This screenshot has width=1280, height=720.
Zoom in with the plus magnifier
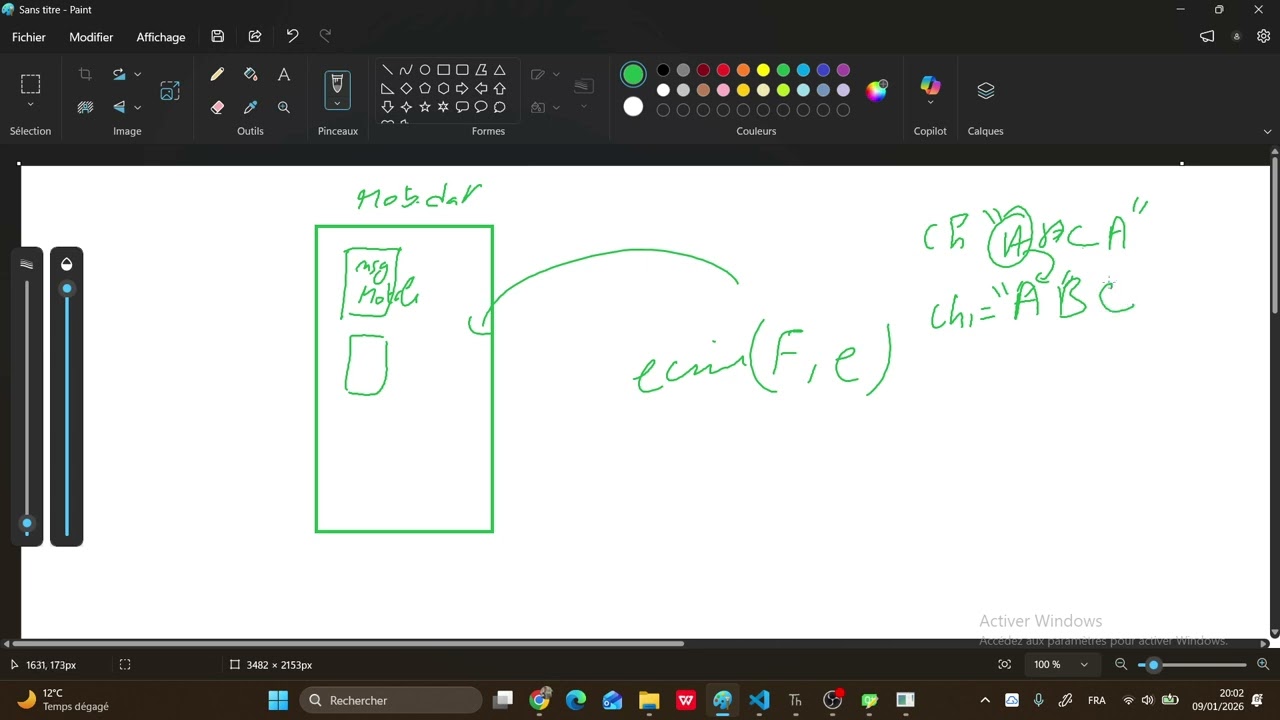[1263, 665]
